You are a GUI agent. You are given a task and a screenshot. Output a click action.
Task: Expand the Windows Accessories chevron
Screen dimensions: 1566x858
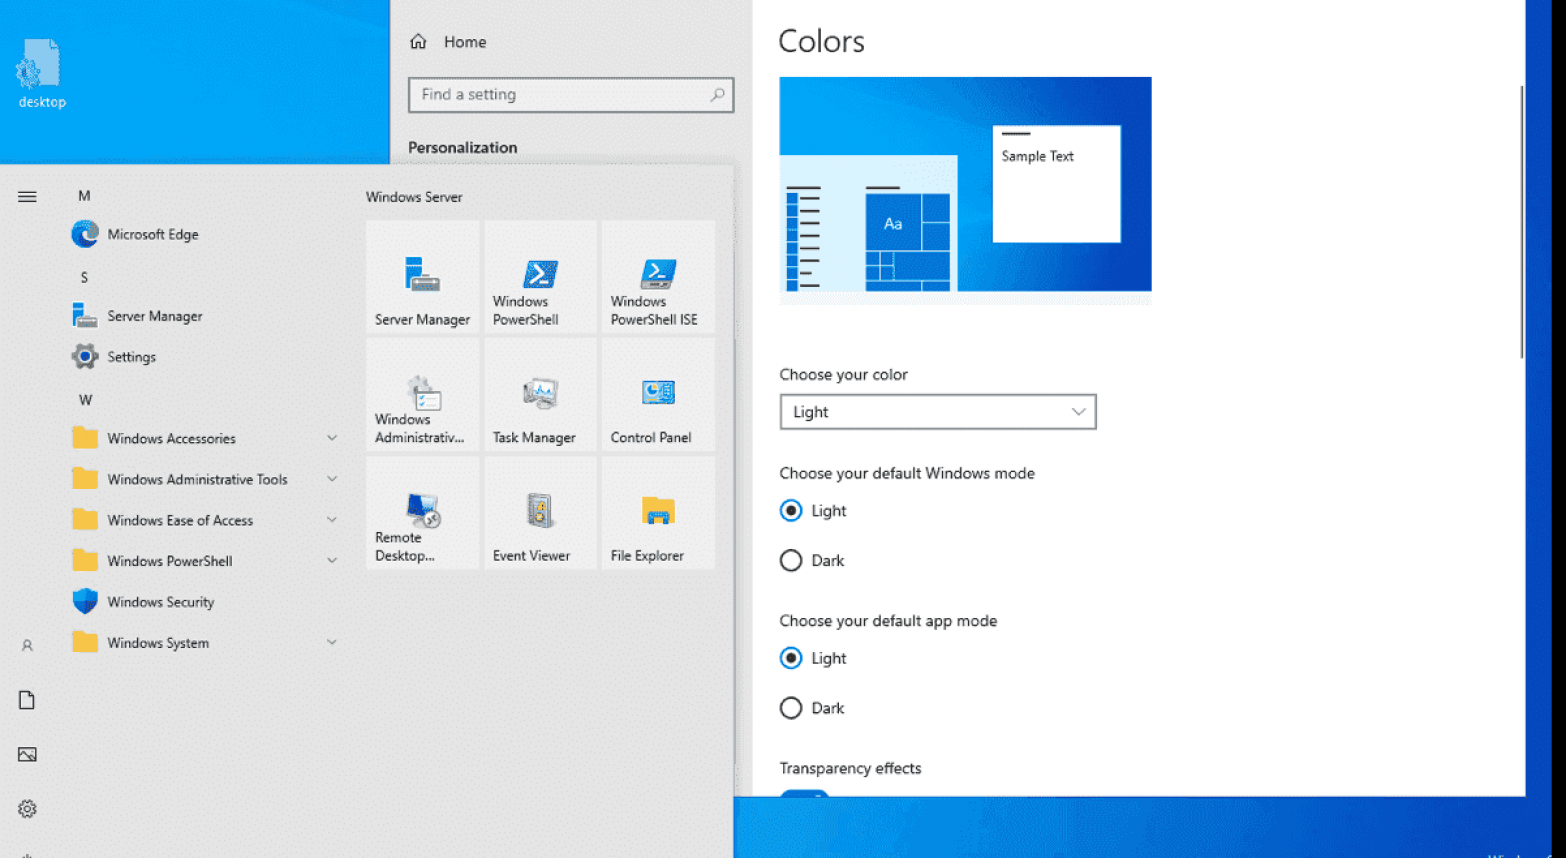point(332,438)
